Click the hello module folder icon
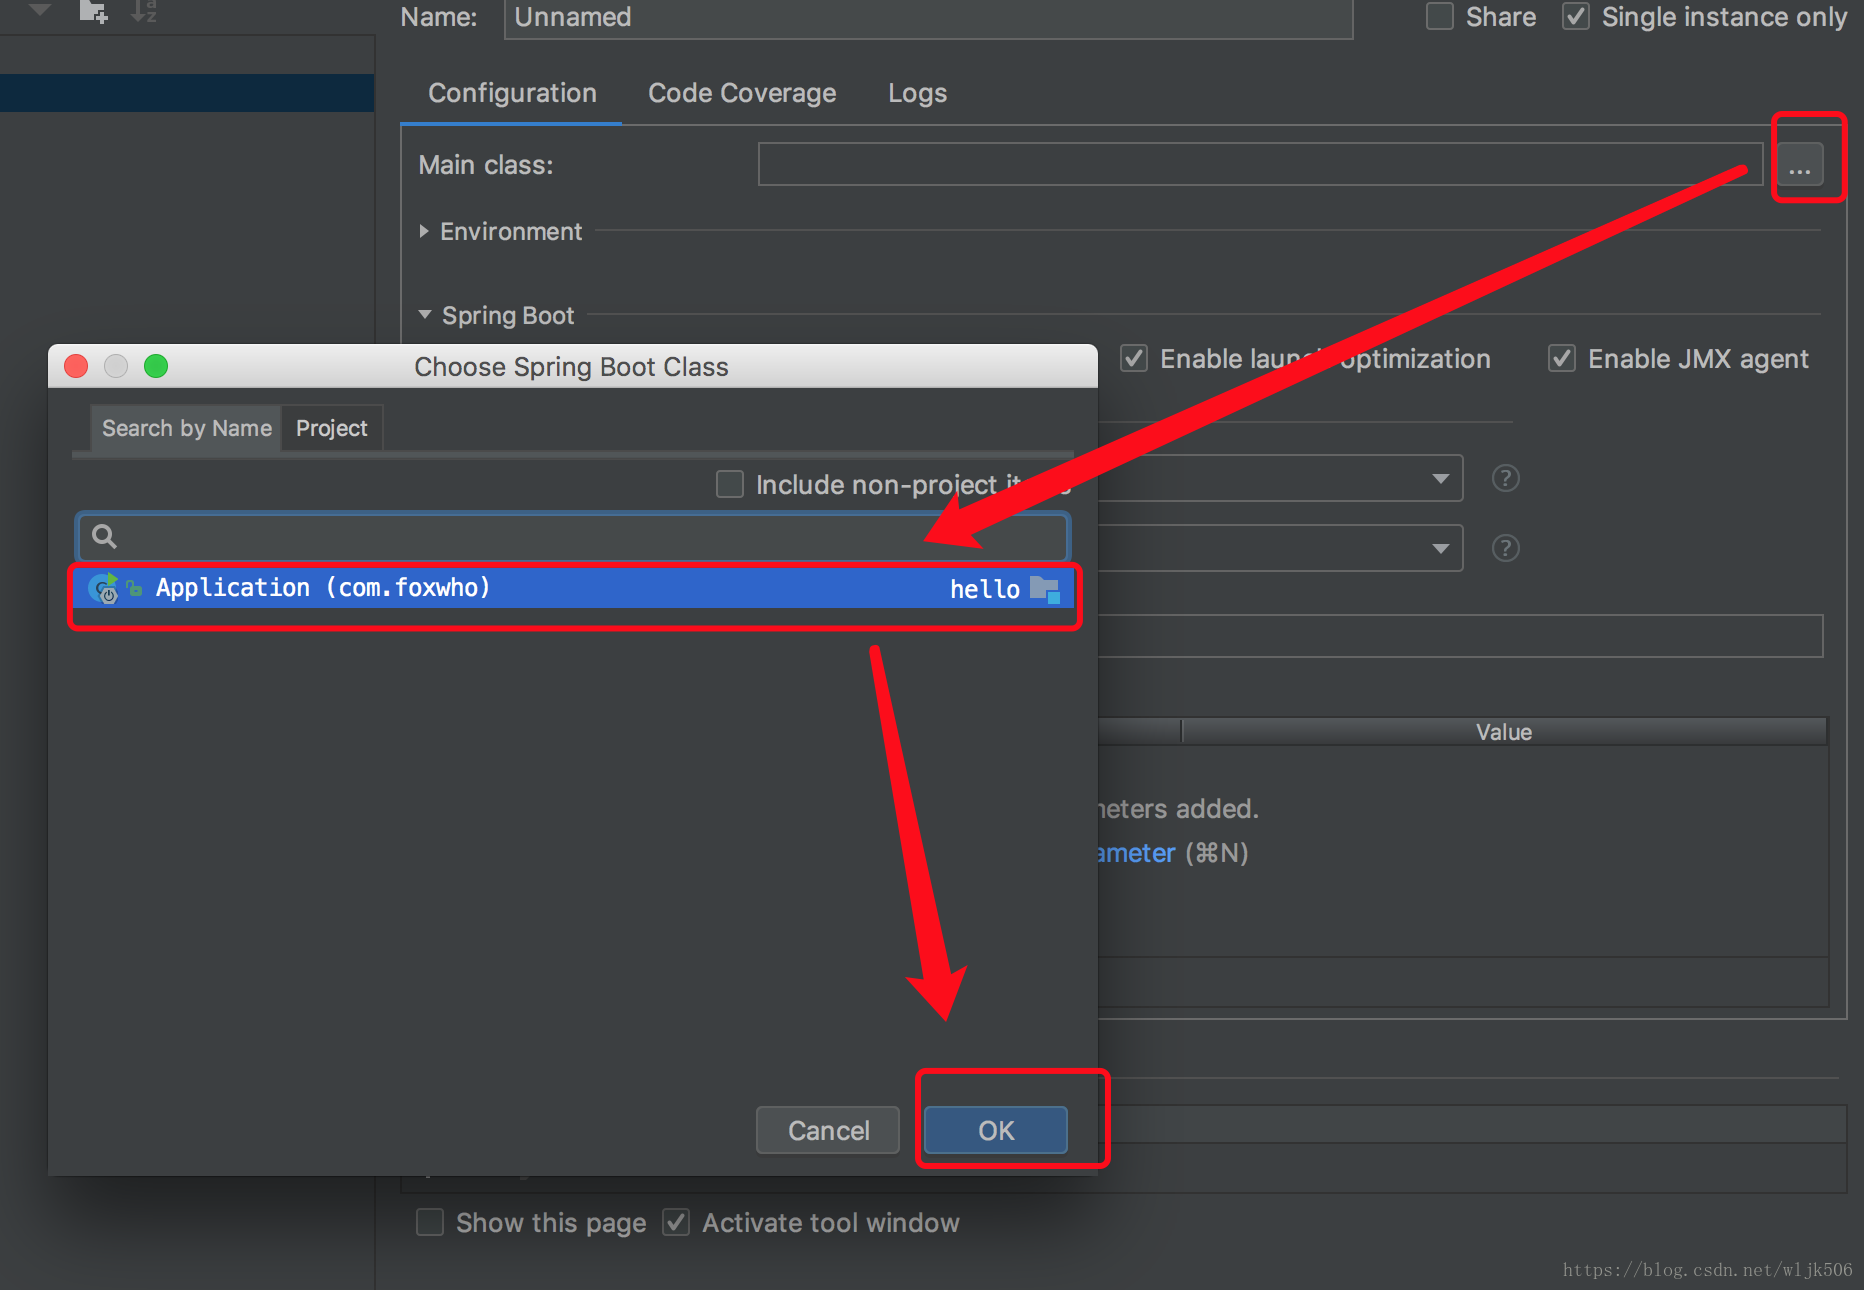The image size is (1864, 1290). point(1044,589)
